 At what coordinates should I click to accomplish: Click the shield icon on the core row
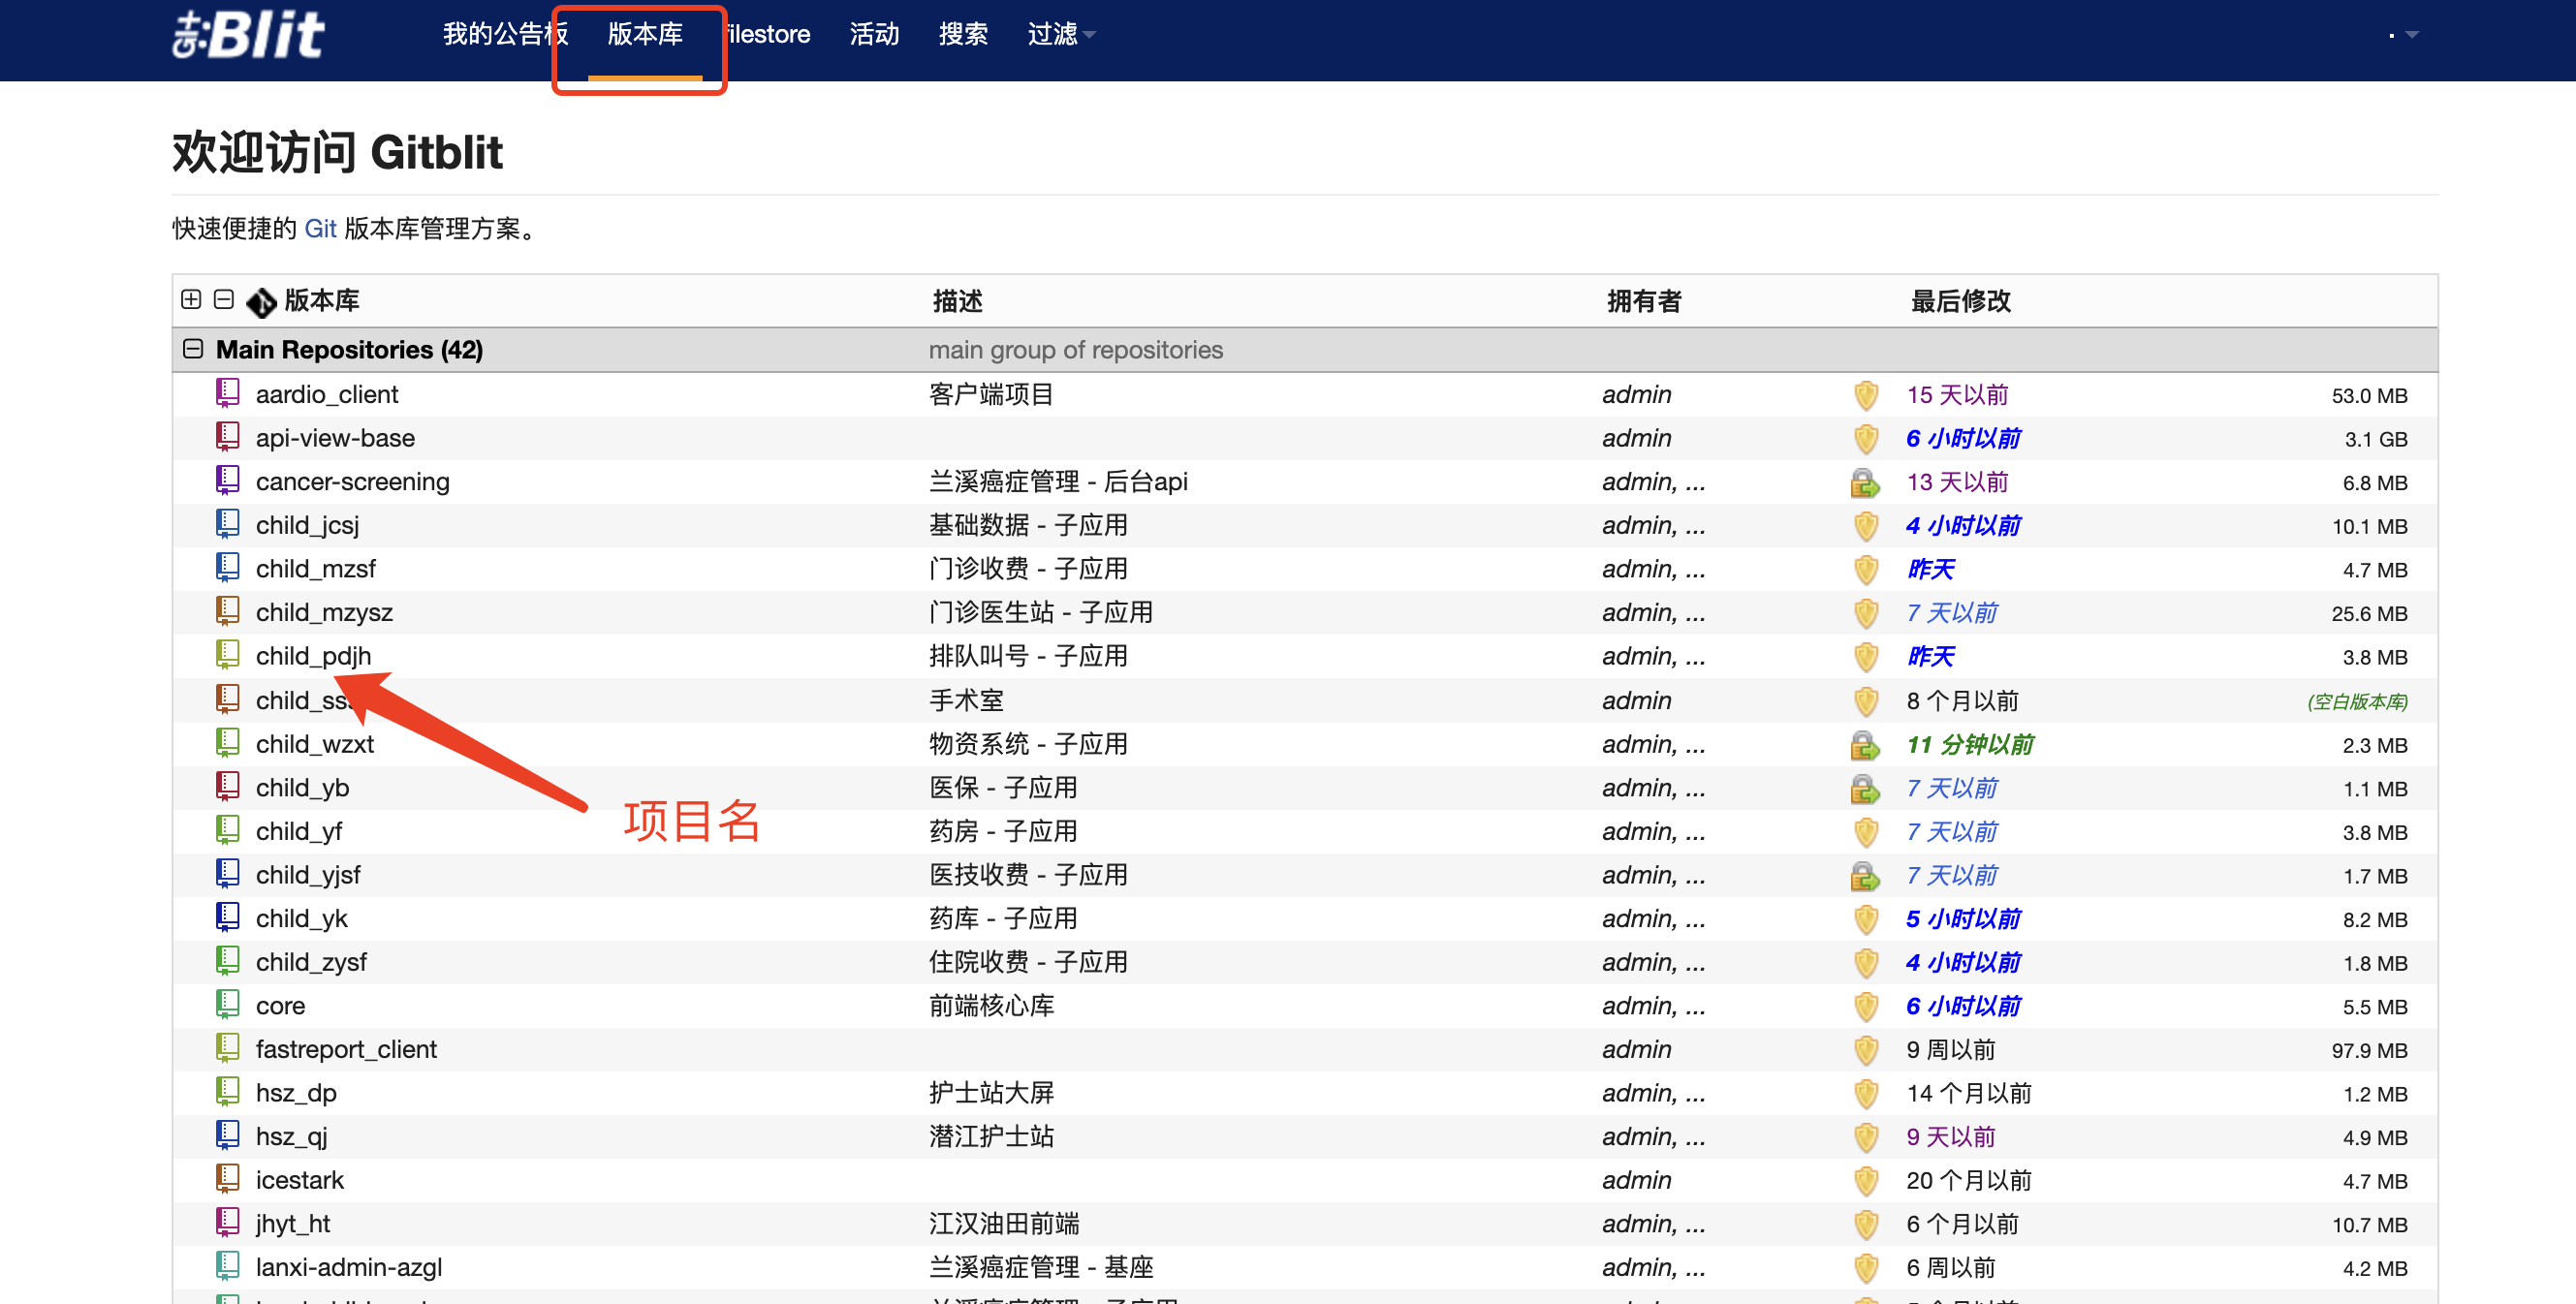[1866, 1006]
